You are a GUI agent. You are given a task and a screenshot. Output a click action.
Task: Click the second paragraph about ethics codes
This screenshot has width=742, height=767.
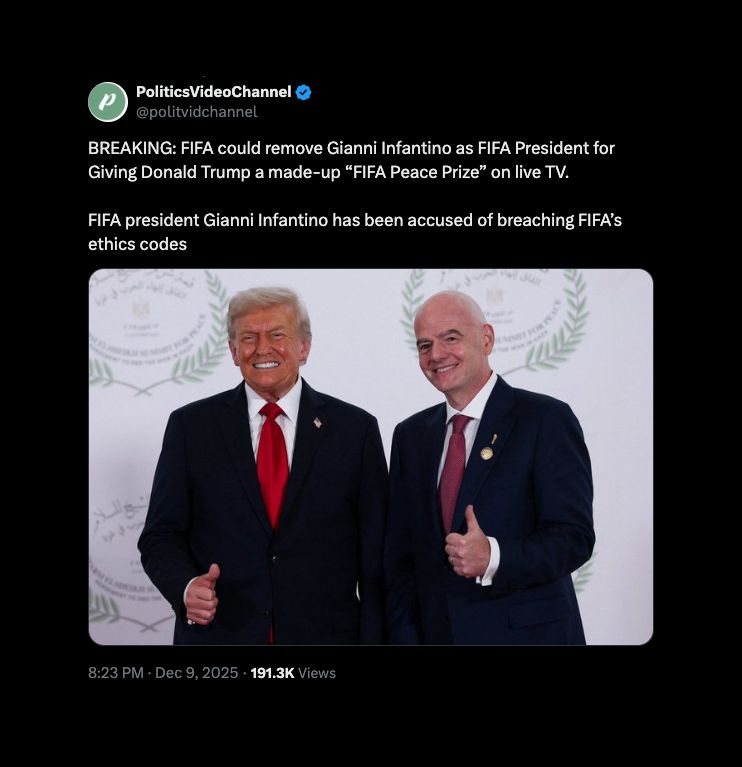[355, 232]
